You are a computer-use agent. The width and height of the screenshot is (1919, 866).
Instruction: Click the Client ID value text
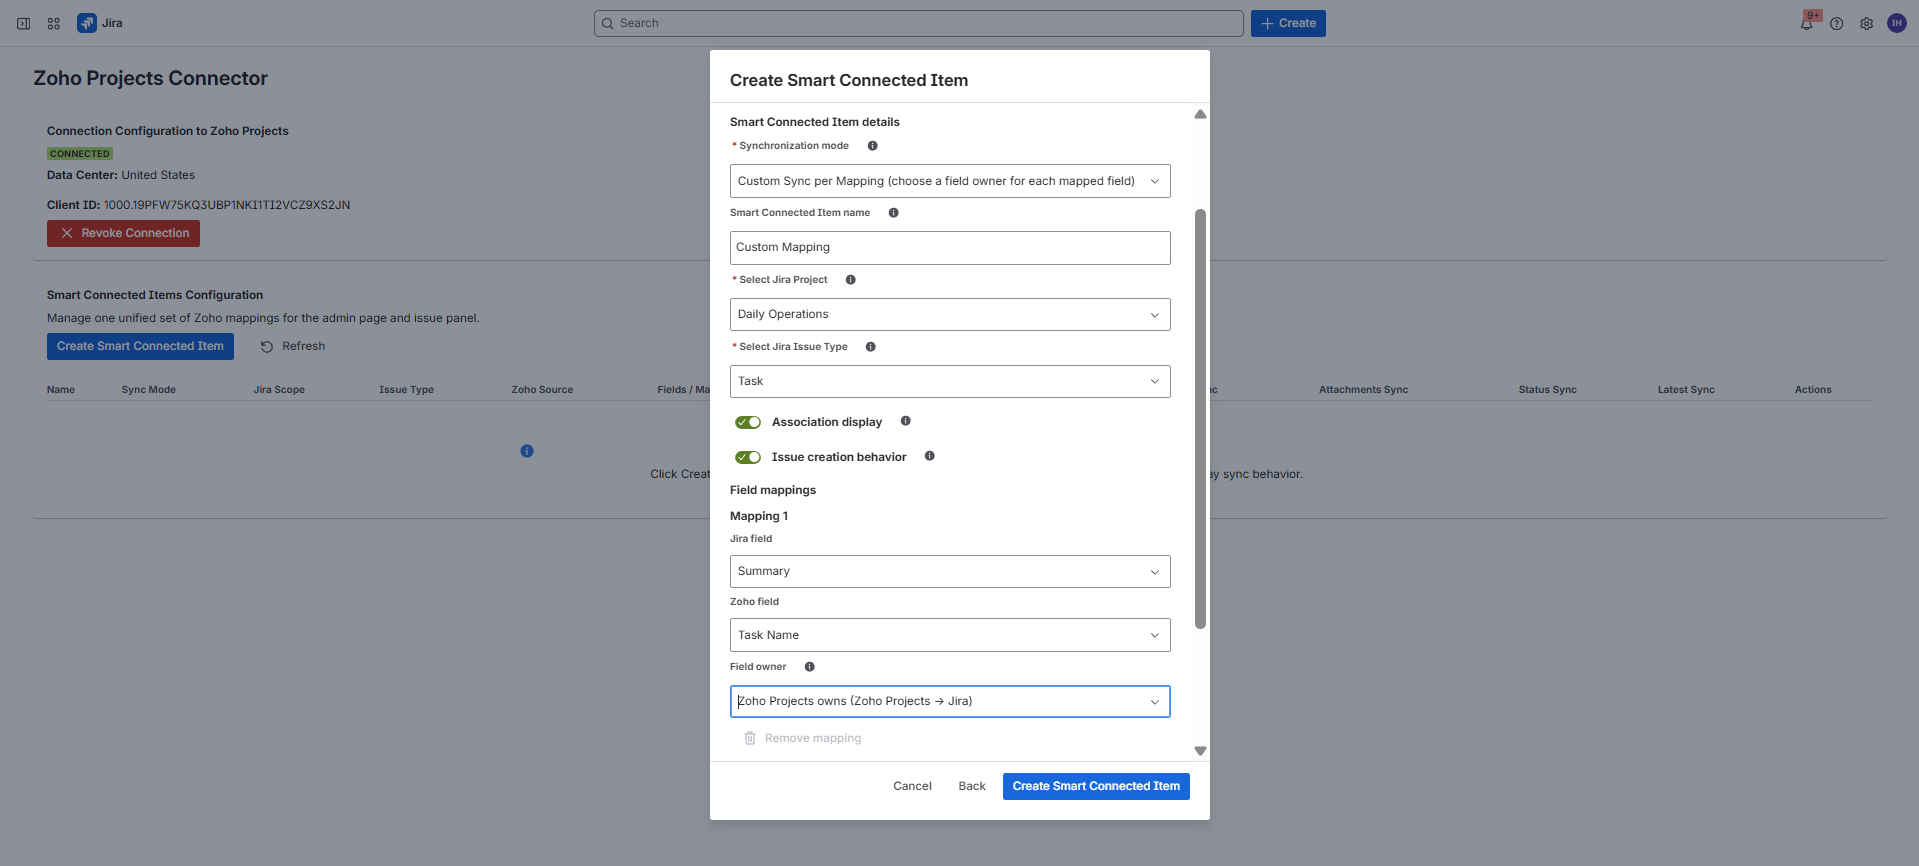click(x=227, y=205)
